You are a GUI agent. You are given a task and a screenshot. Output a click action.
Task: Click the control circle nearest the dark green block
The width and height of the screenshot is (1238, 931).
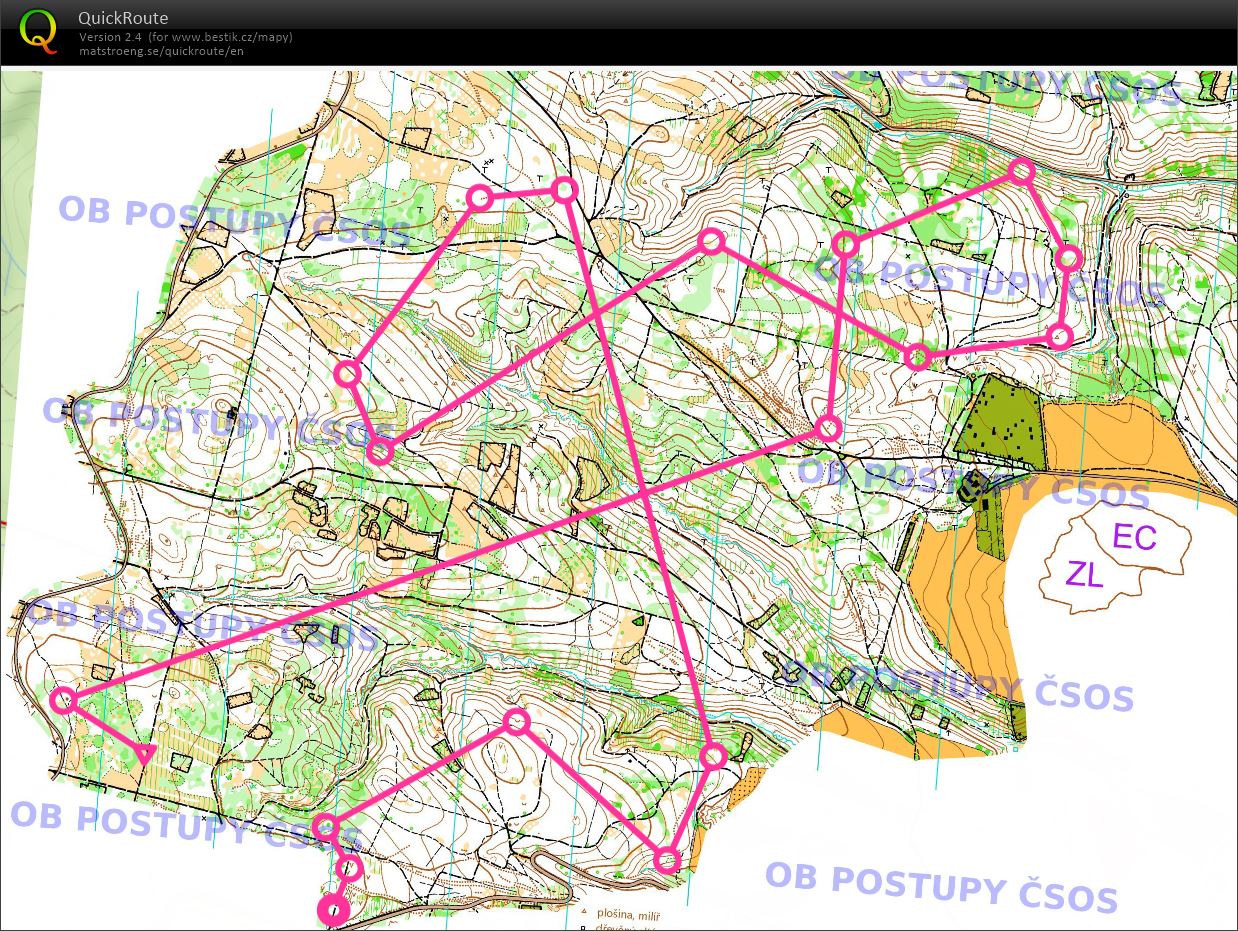[918, 356]
